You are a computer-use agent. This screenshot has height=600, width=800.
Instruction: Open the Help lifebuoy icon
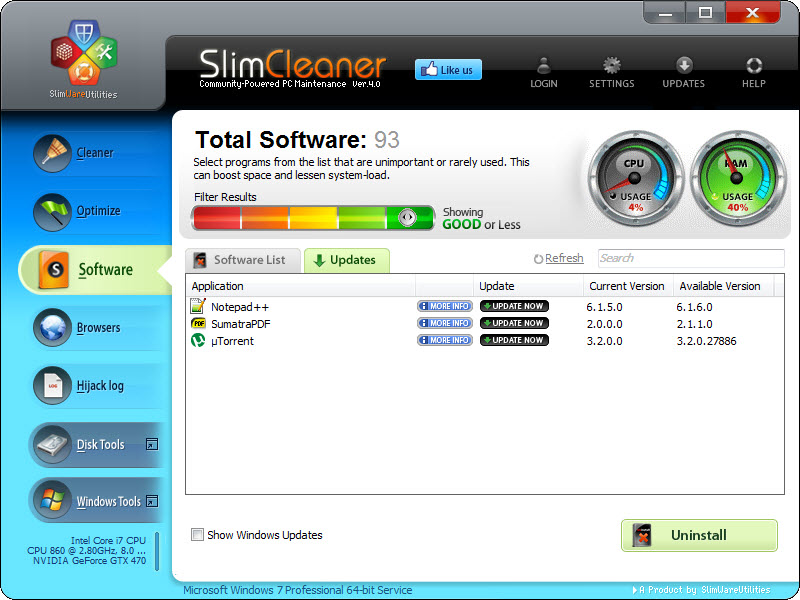point(754,66)
